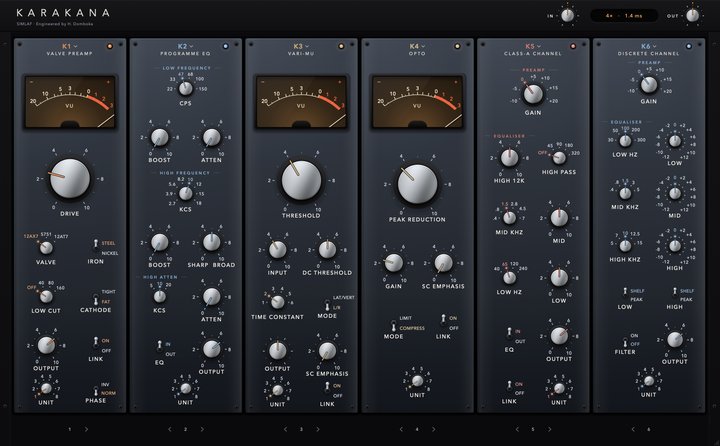Move slot 1 to the right
This screenshot has height=446, width=720.
86,429
